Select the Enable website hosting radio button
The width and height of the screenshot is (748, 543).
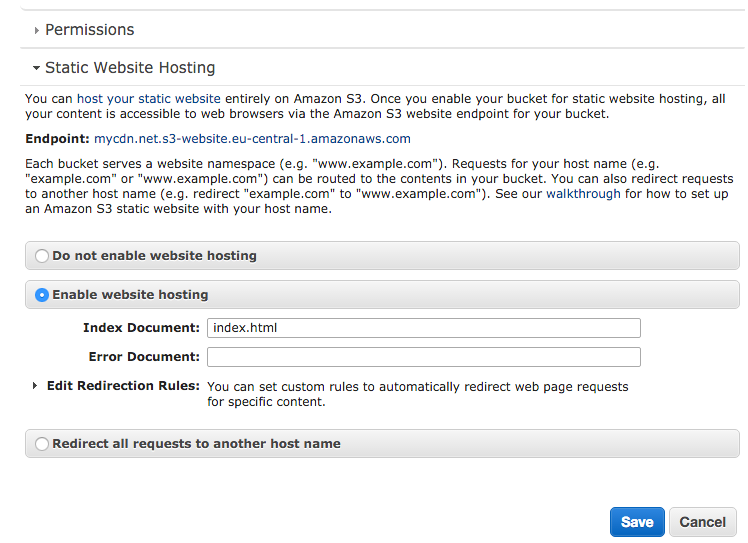pos(42,295)
